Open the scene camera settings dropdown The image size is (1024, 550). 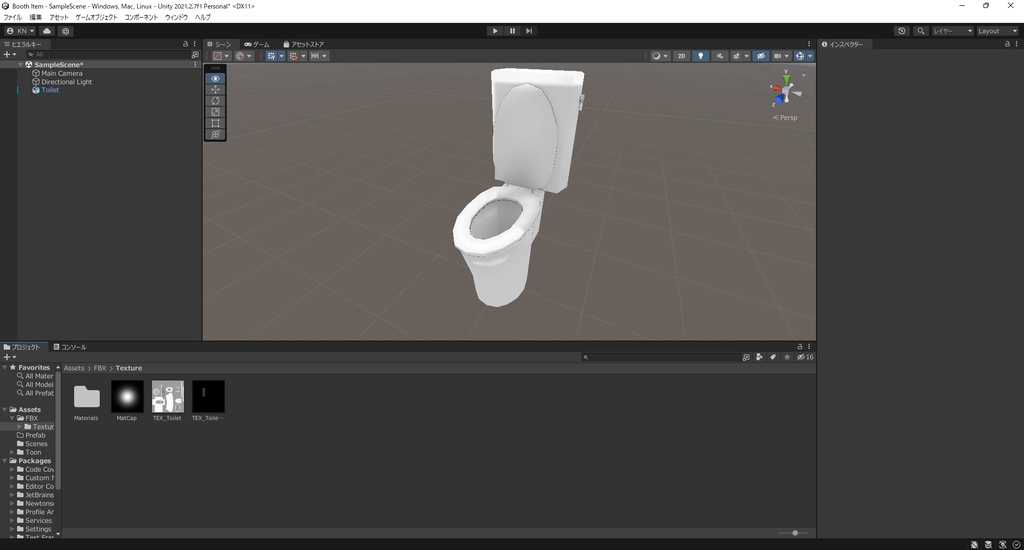(781, 56)
